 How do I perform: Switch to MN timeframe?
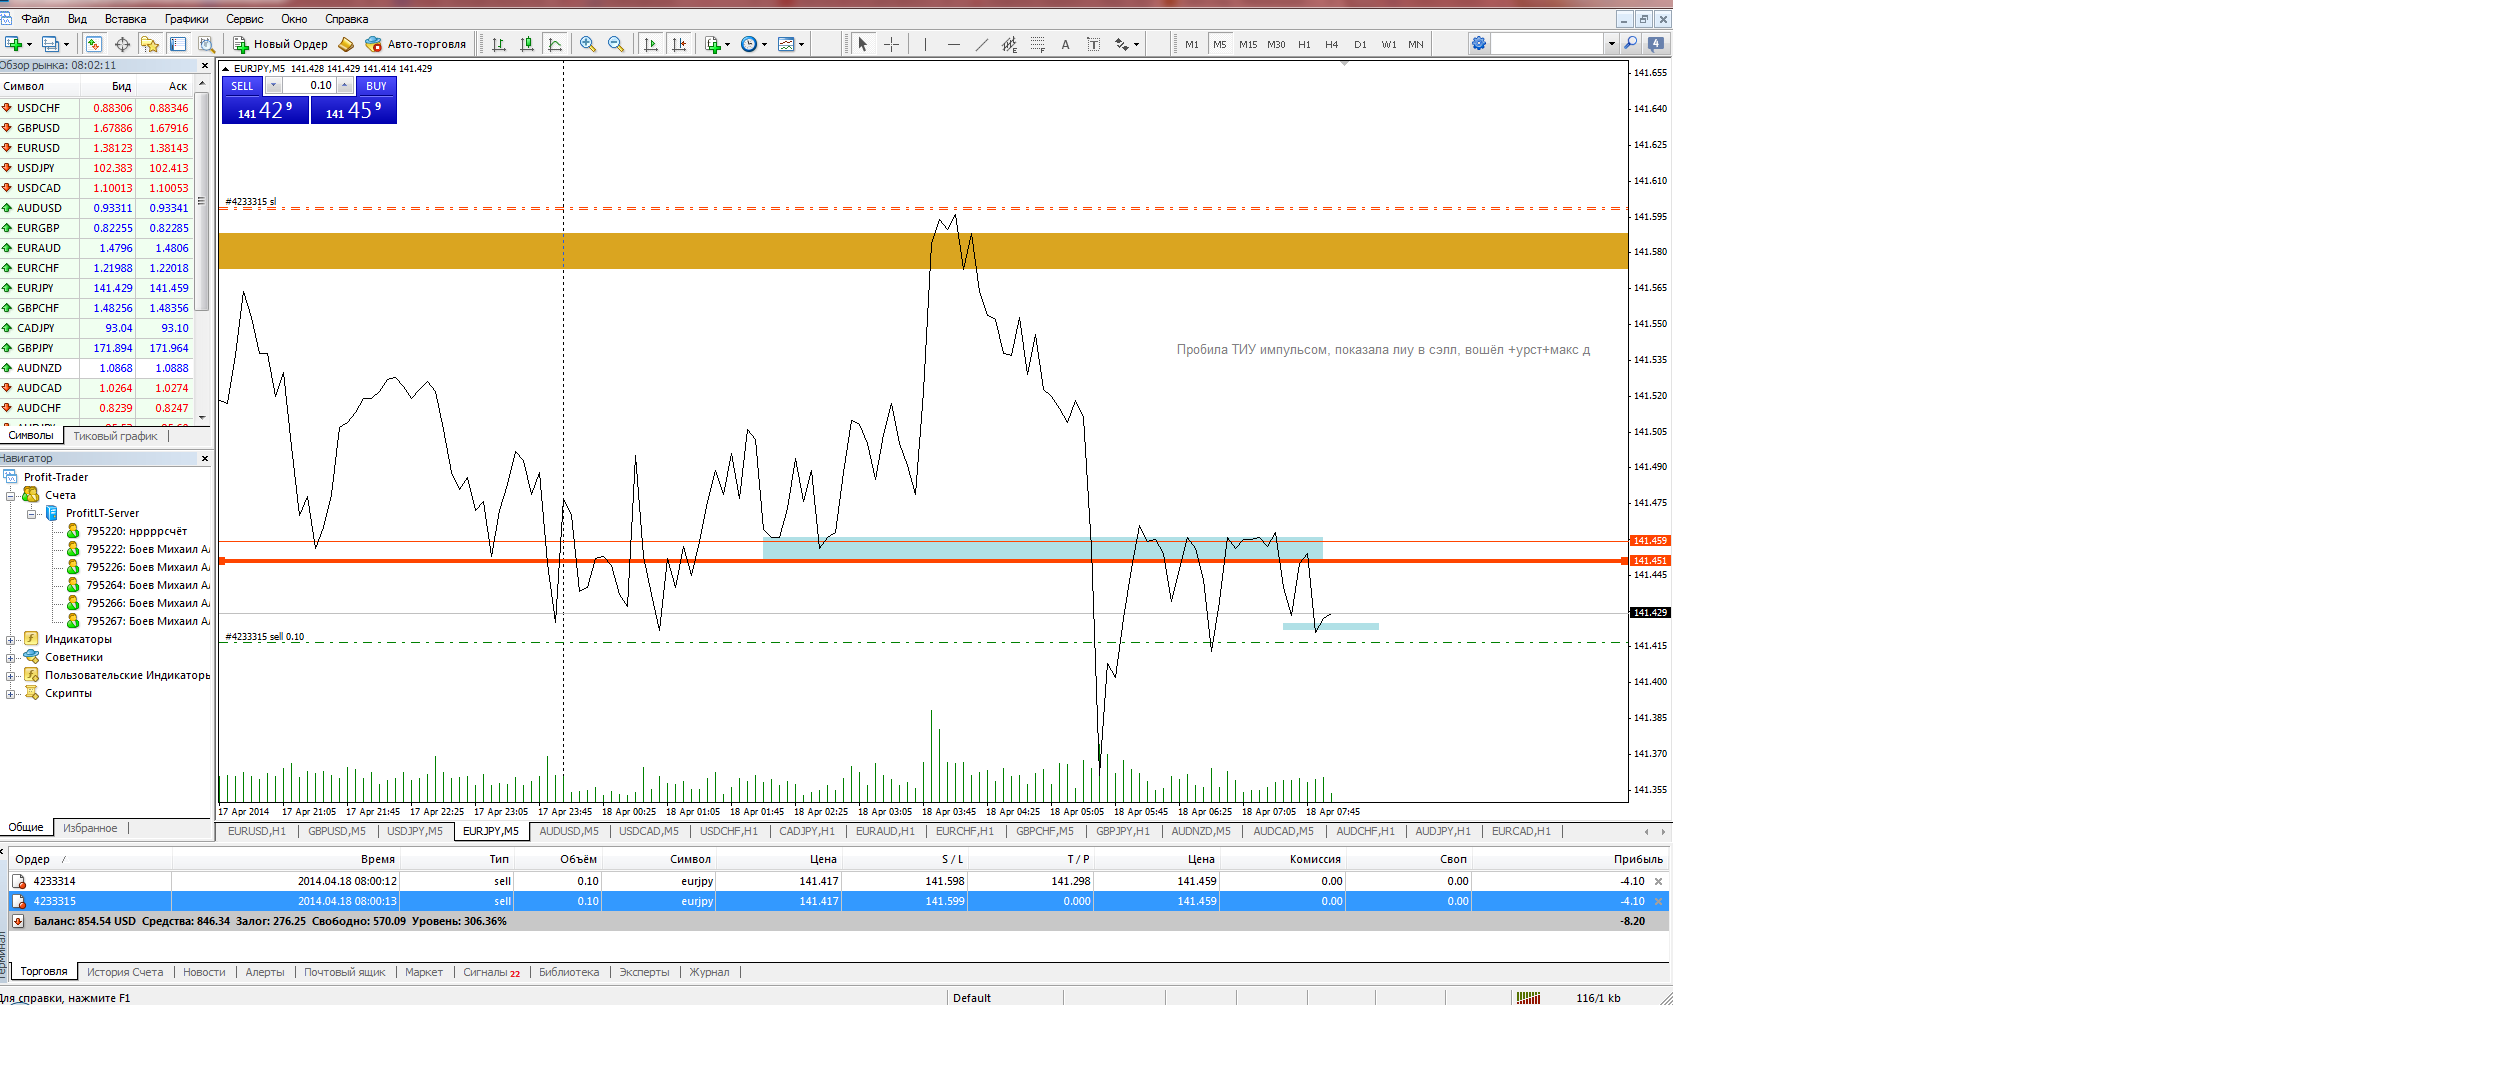tap(1416, 44)
